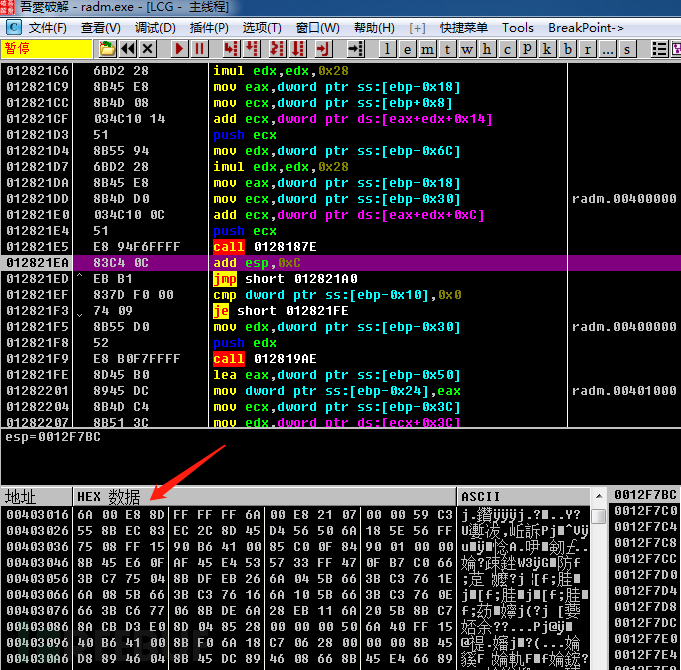The height and width of the screenshot is (670, 681).
Task: Open the 快捷菜单 menu
Action: click(464, 28)
